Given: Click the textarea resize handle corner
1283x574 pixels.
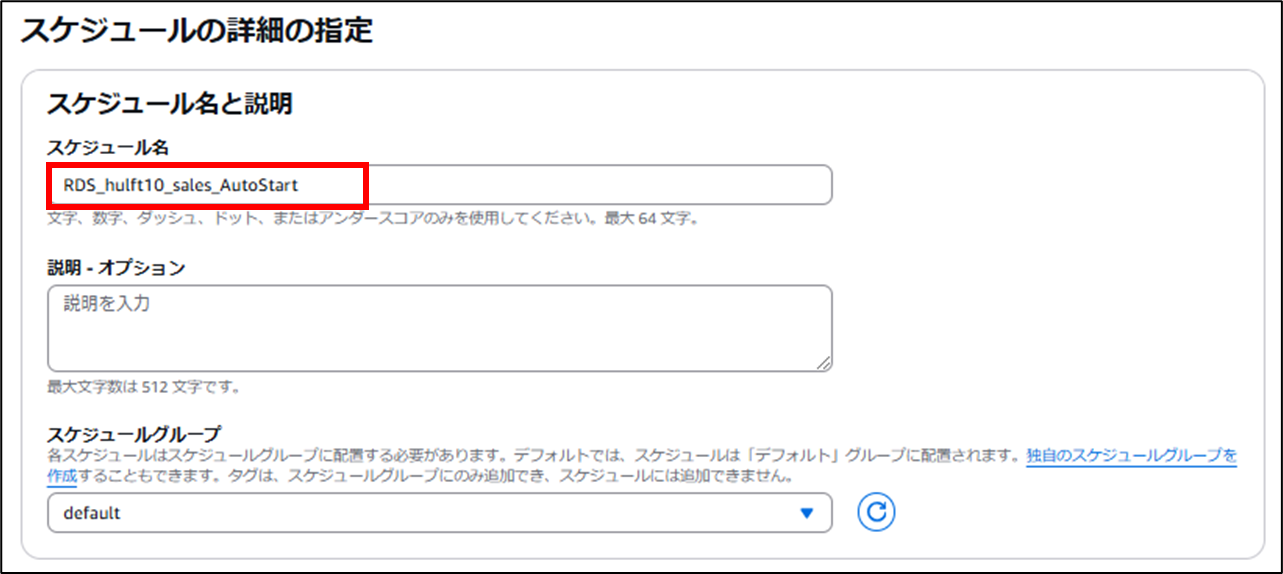Looking at the screenshot, I should pos(823,364).
